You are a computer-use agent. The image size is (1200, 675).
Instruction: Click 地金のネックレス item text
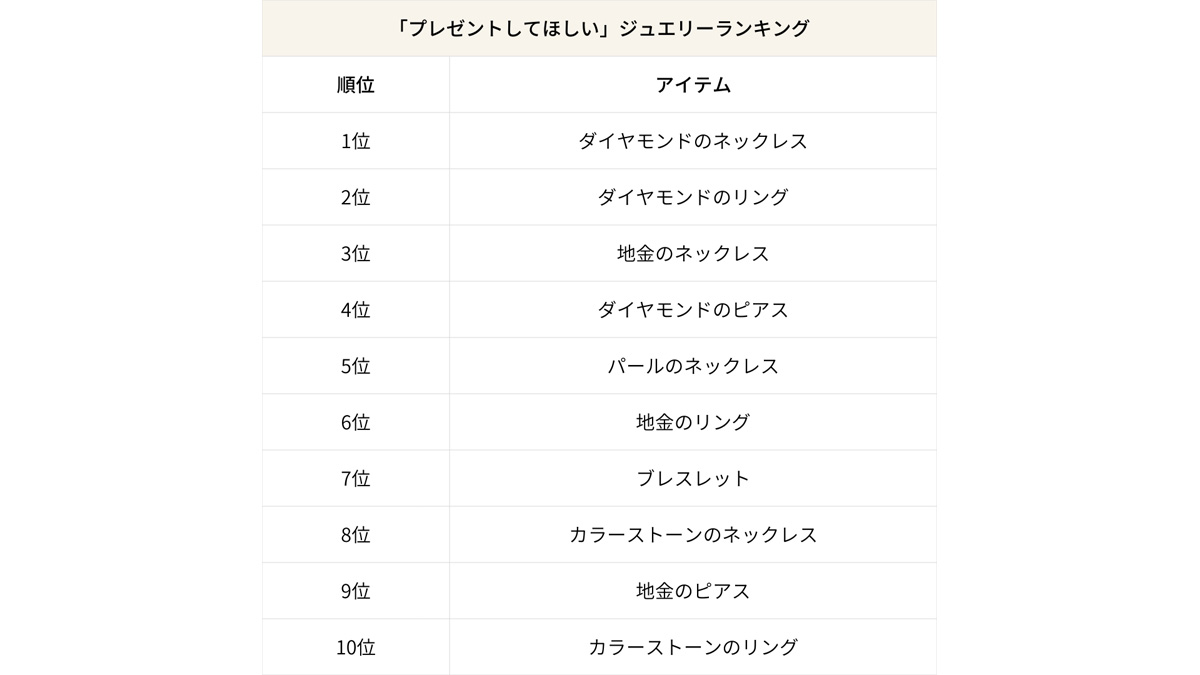click(x=693, y=253)
